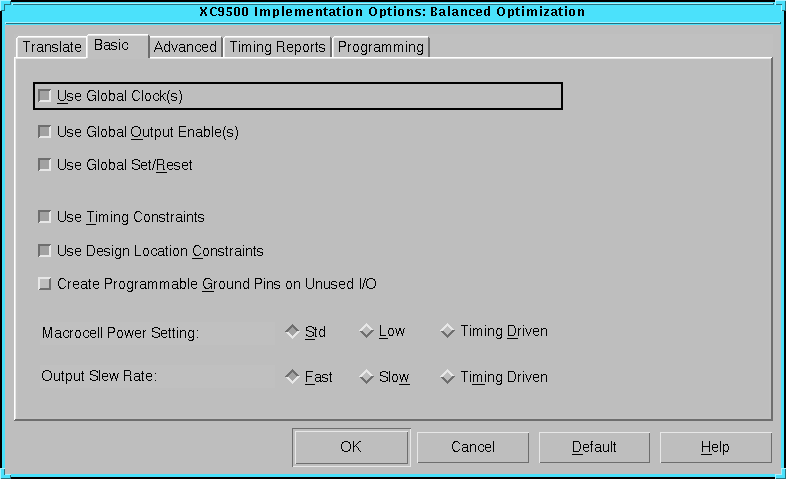Enable Use Global Clock(s) checkbox
Image resolution: width=786 pixels, height=479 pixels.
pos(44,96)
